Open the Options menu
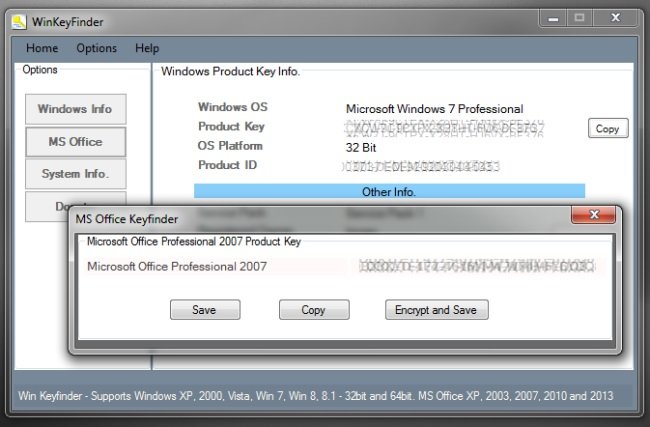 97,48
